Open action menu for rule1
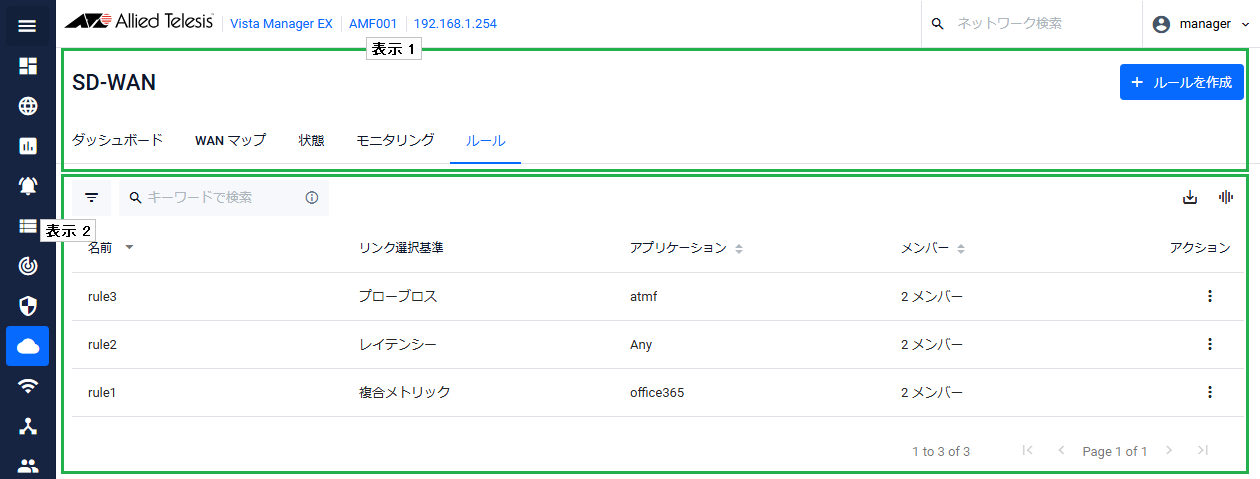Screen dimensions: 1260x479 click(1210, 392)
